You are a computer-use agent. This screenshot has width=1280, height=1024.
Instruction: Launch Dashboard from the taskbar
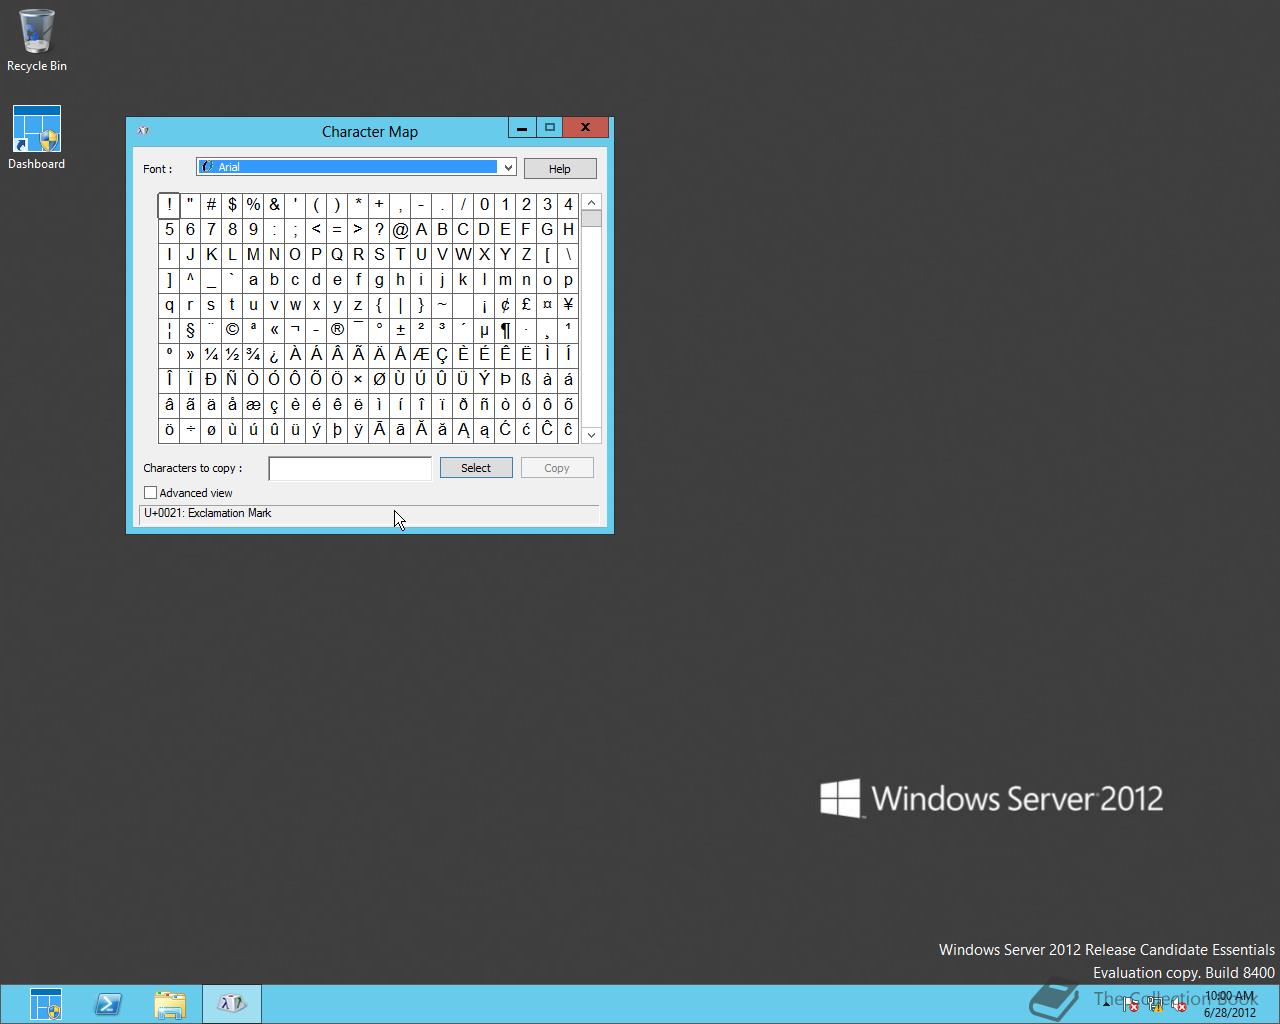coord(46,1004)
